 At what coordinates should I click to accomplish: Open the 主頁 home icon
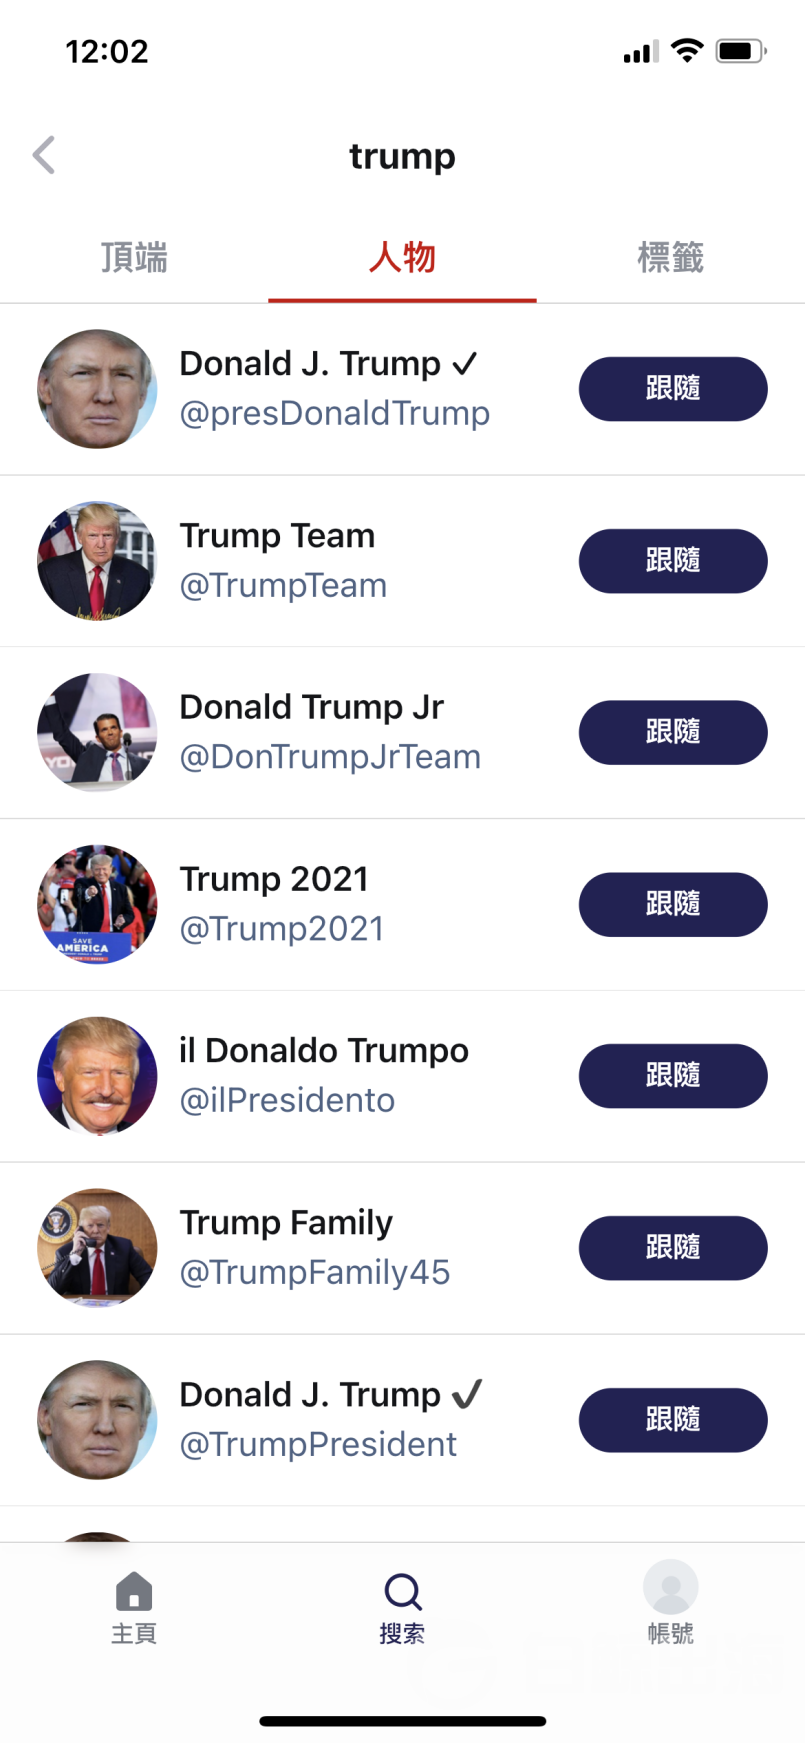pyautogui.click(x=134, y=1591)
